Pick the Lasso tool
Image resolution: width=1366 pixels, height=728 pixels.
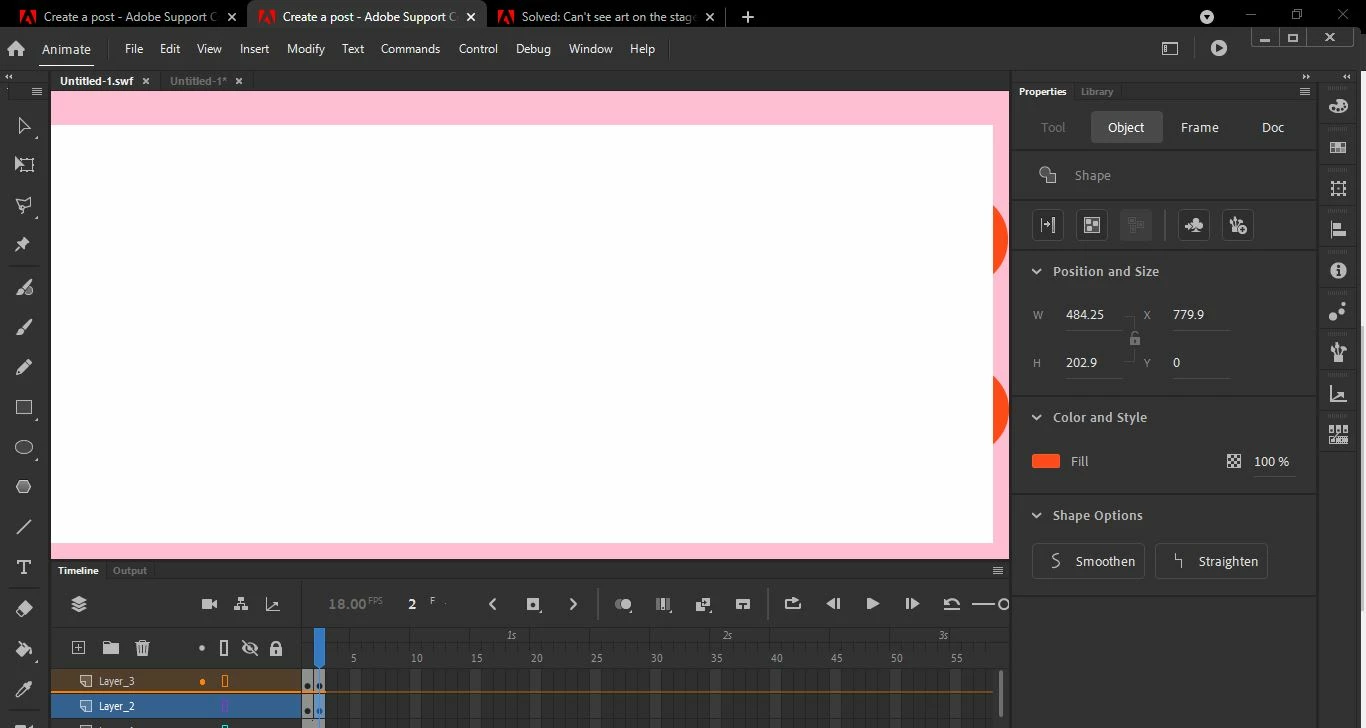click(25, 205)
